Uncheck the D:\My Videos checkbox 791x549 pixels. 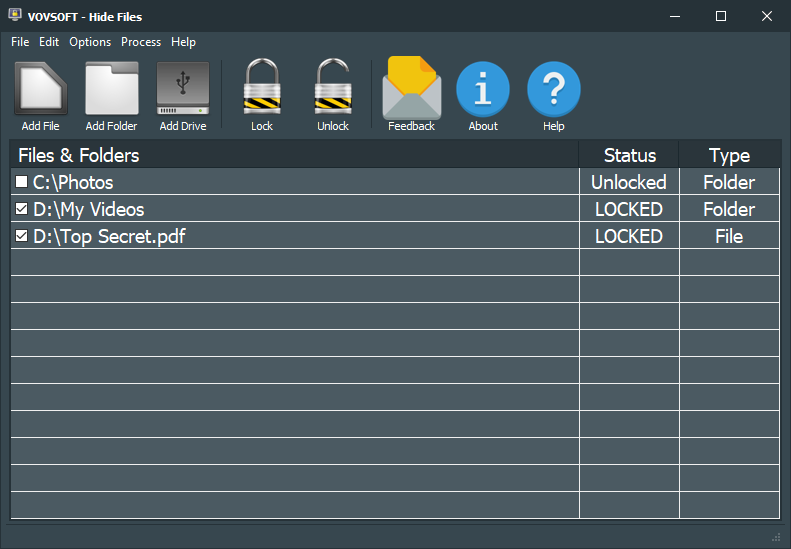pyautogui.click(x=22, y=209)
